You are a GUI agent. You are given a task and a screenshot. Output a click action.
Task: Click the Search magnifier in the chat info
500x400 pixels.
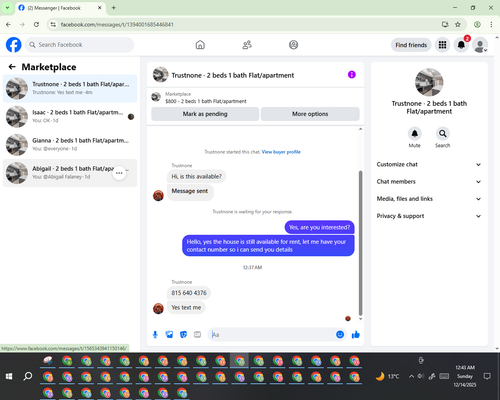point(443,134)
